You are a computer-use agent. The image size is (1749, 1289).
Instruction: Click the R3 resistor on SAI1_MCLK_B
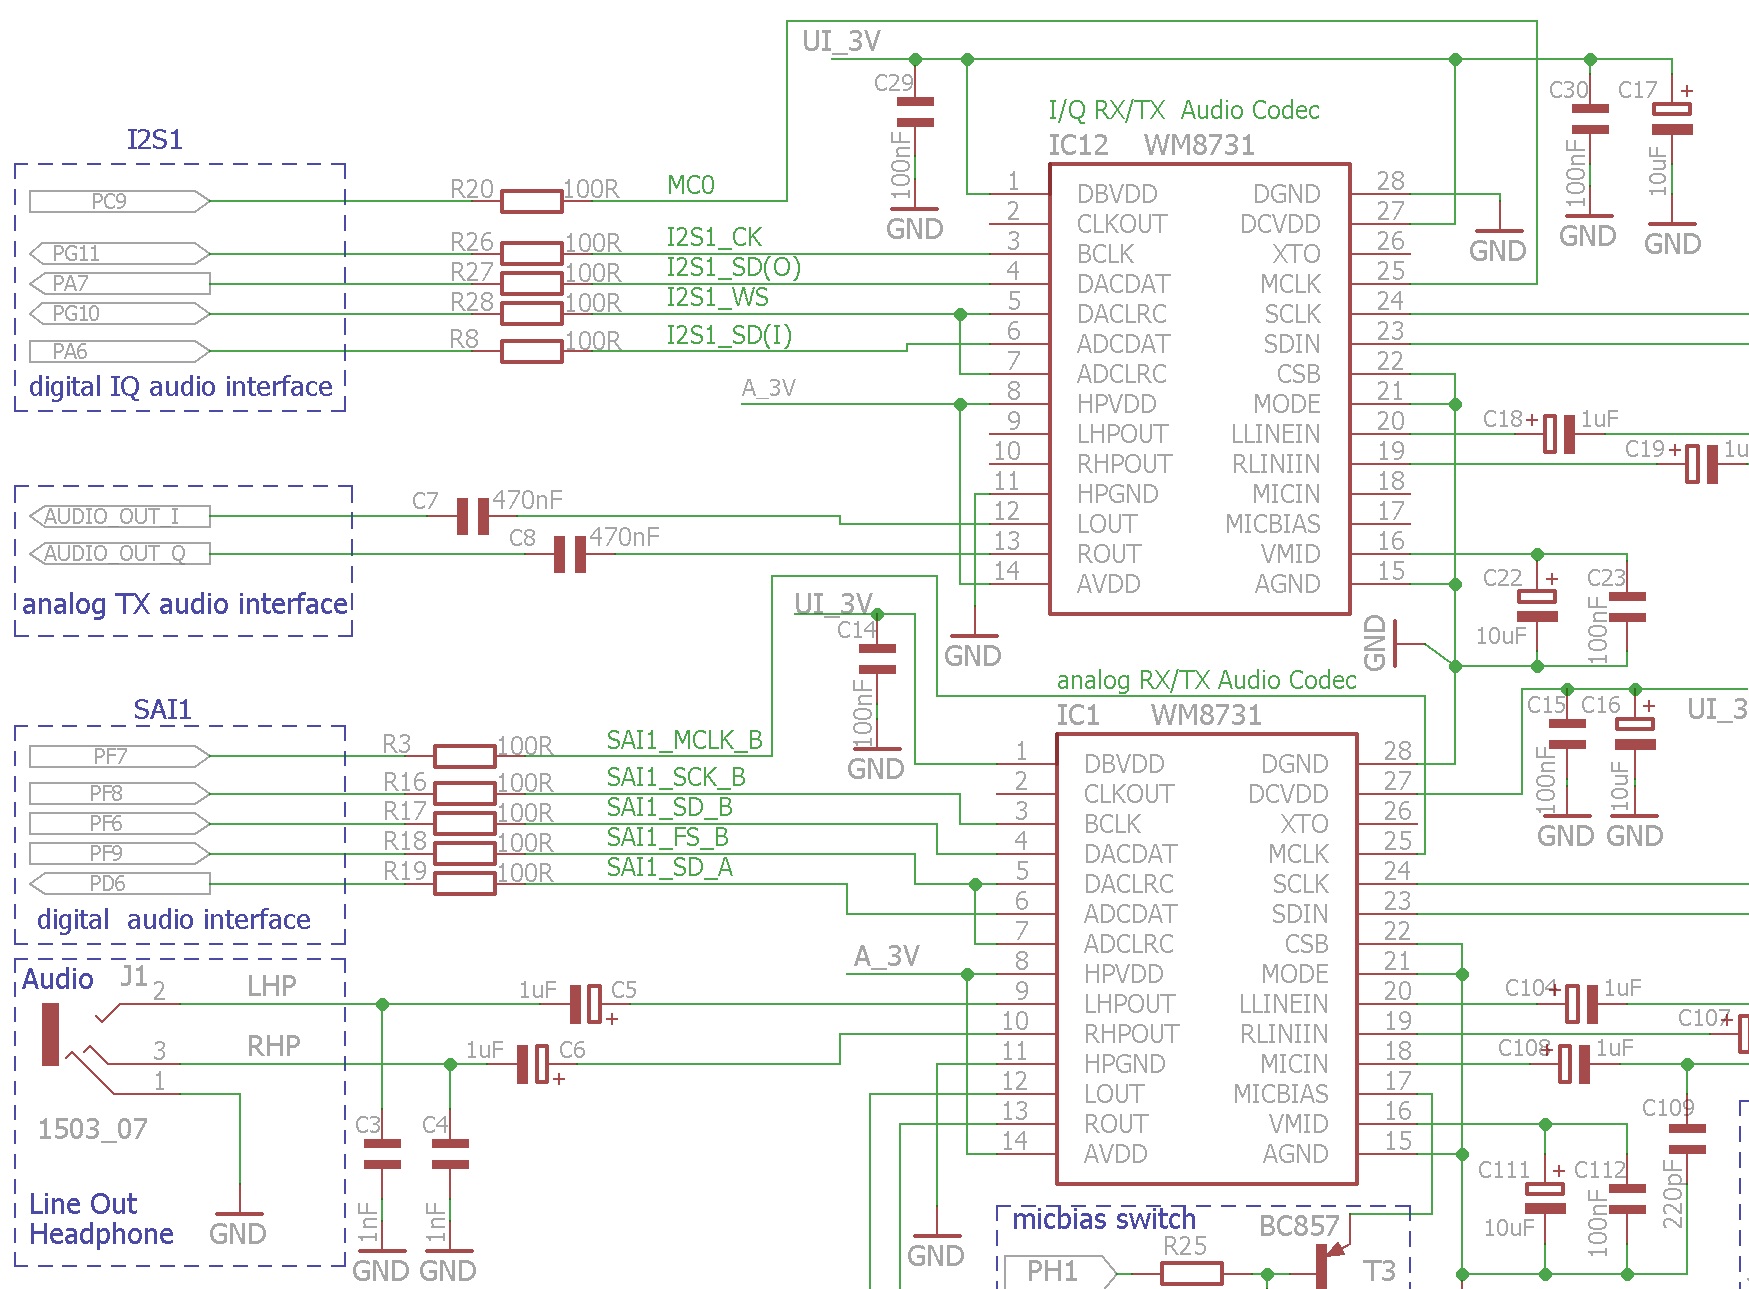tap(465, 756)
